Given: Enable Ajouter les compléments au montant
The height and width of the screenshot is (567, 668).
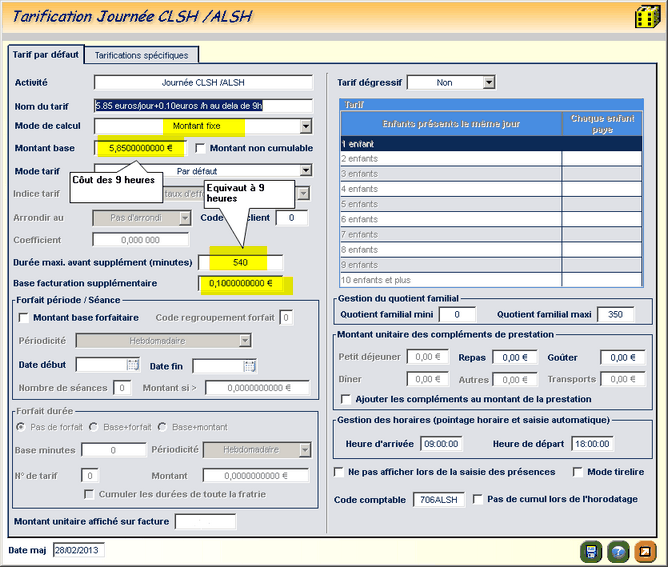Looking at the screenshot, I should (345, 399).
